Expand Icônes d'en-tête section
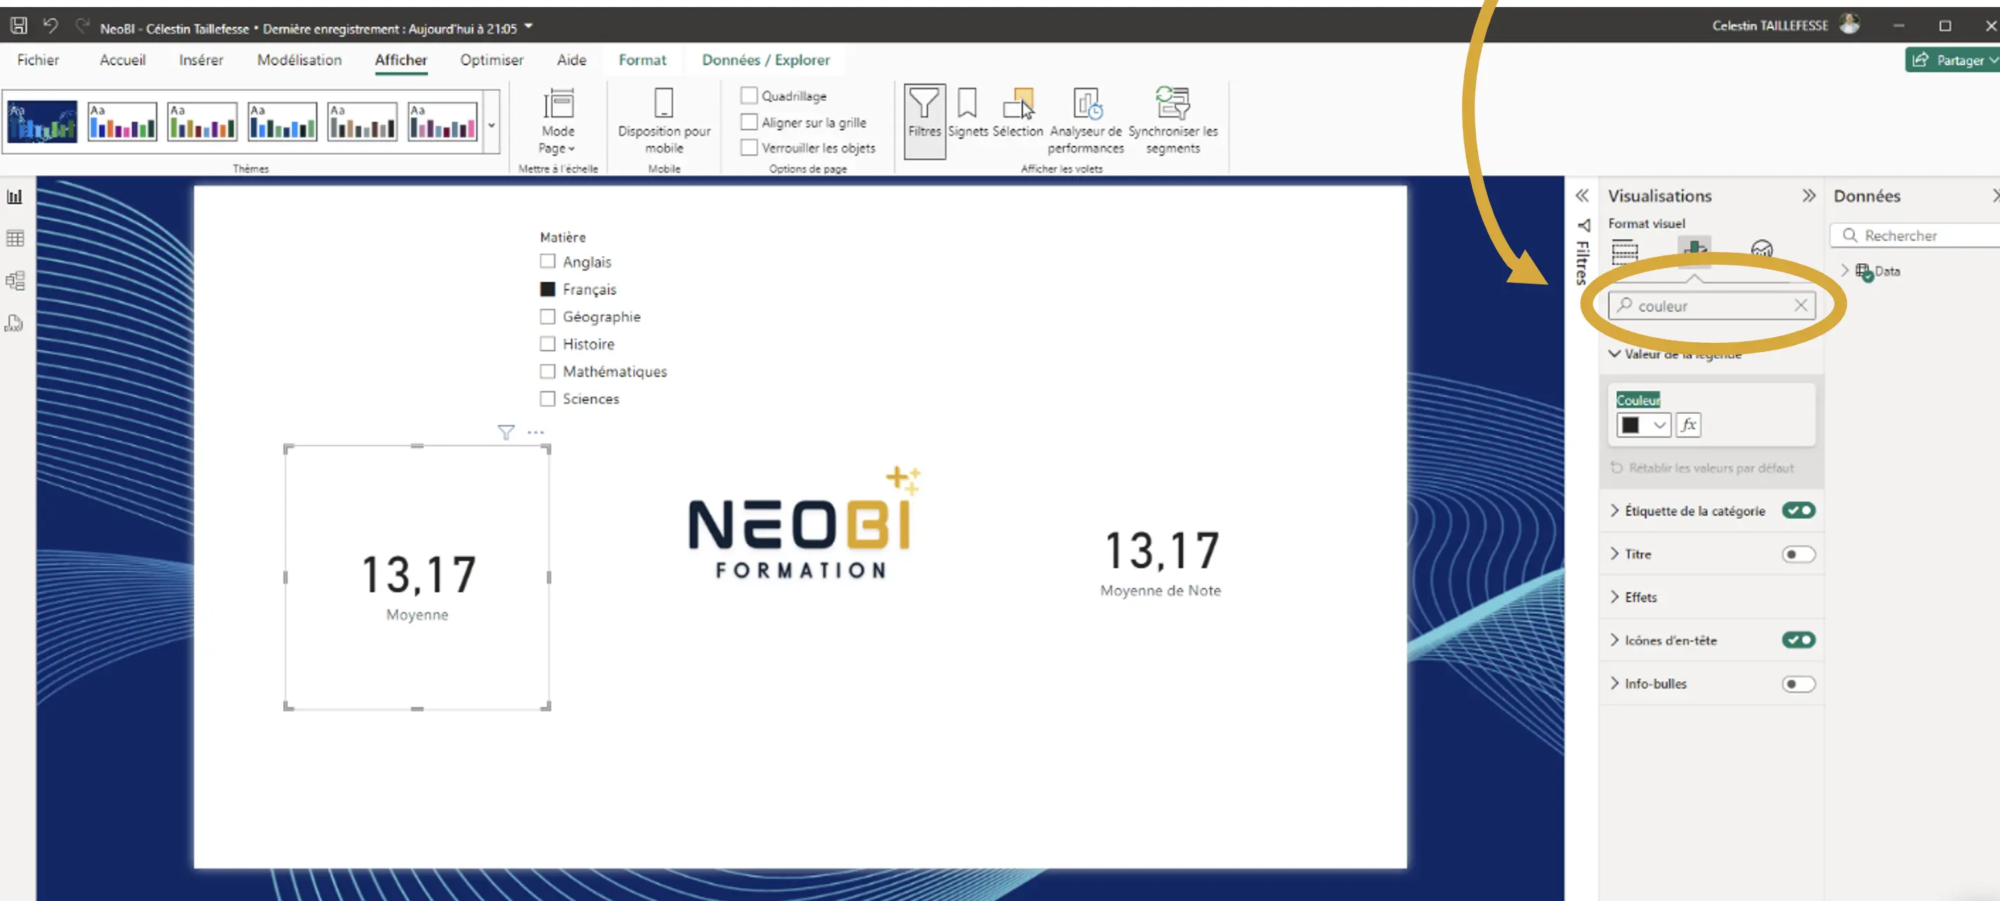Screen dimensions: 2000x901 click(1614, 640)
